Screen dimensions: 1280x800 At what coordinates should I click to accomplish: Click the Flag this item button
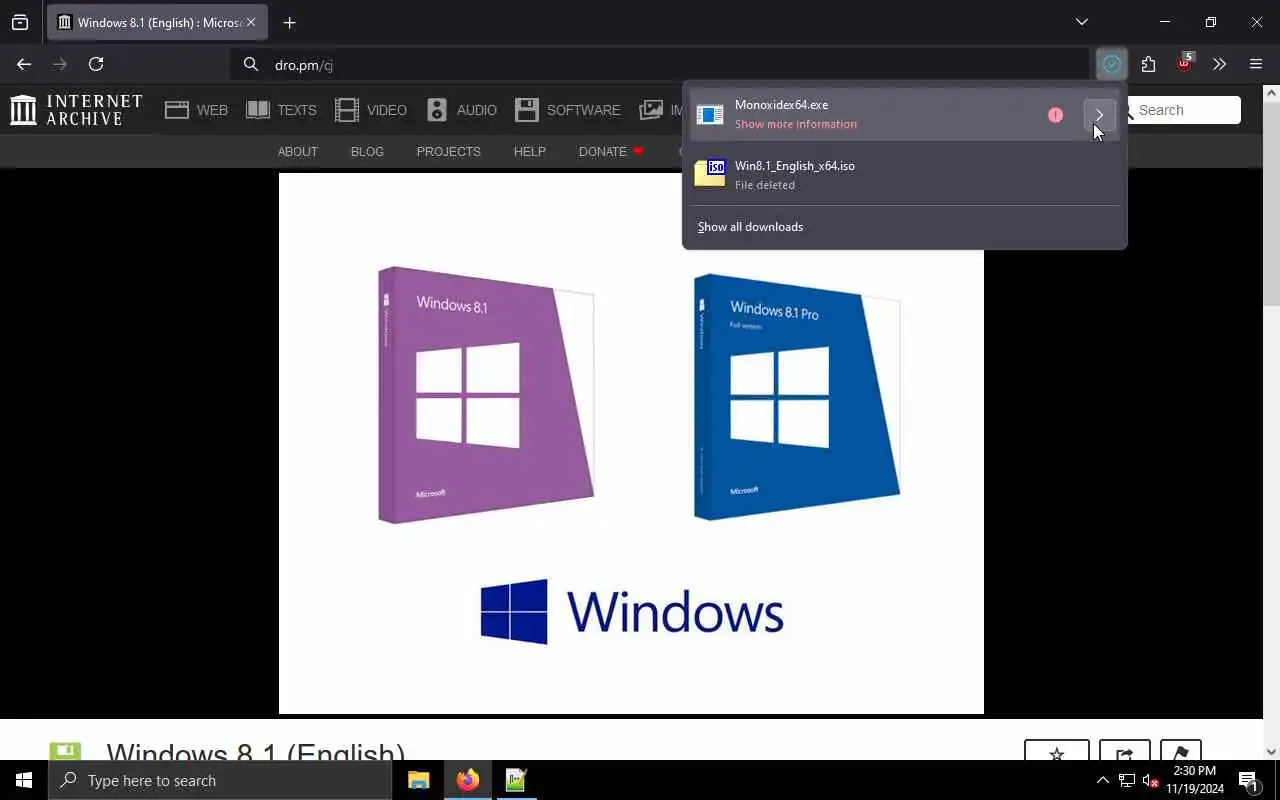pos(1181,751)
